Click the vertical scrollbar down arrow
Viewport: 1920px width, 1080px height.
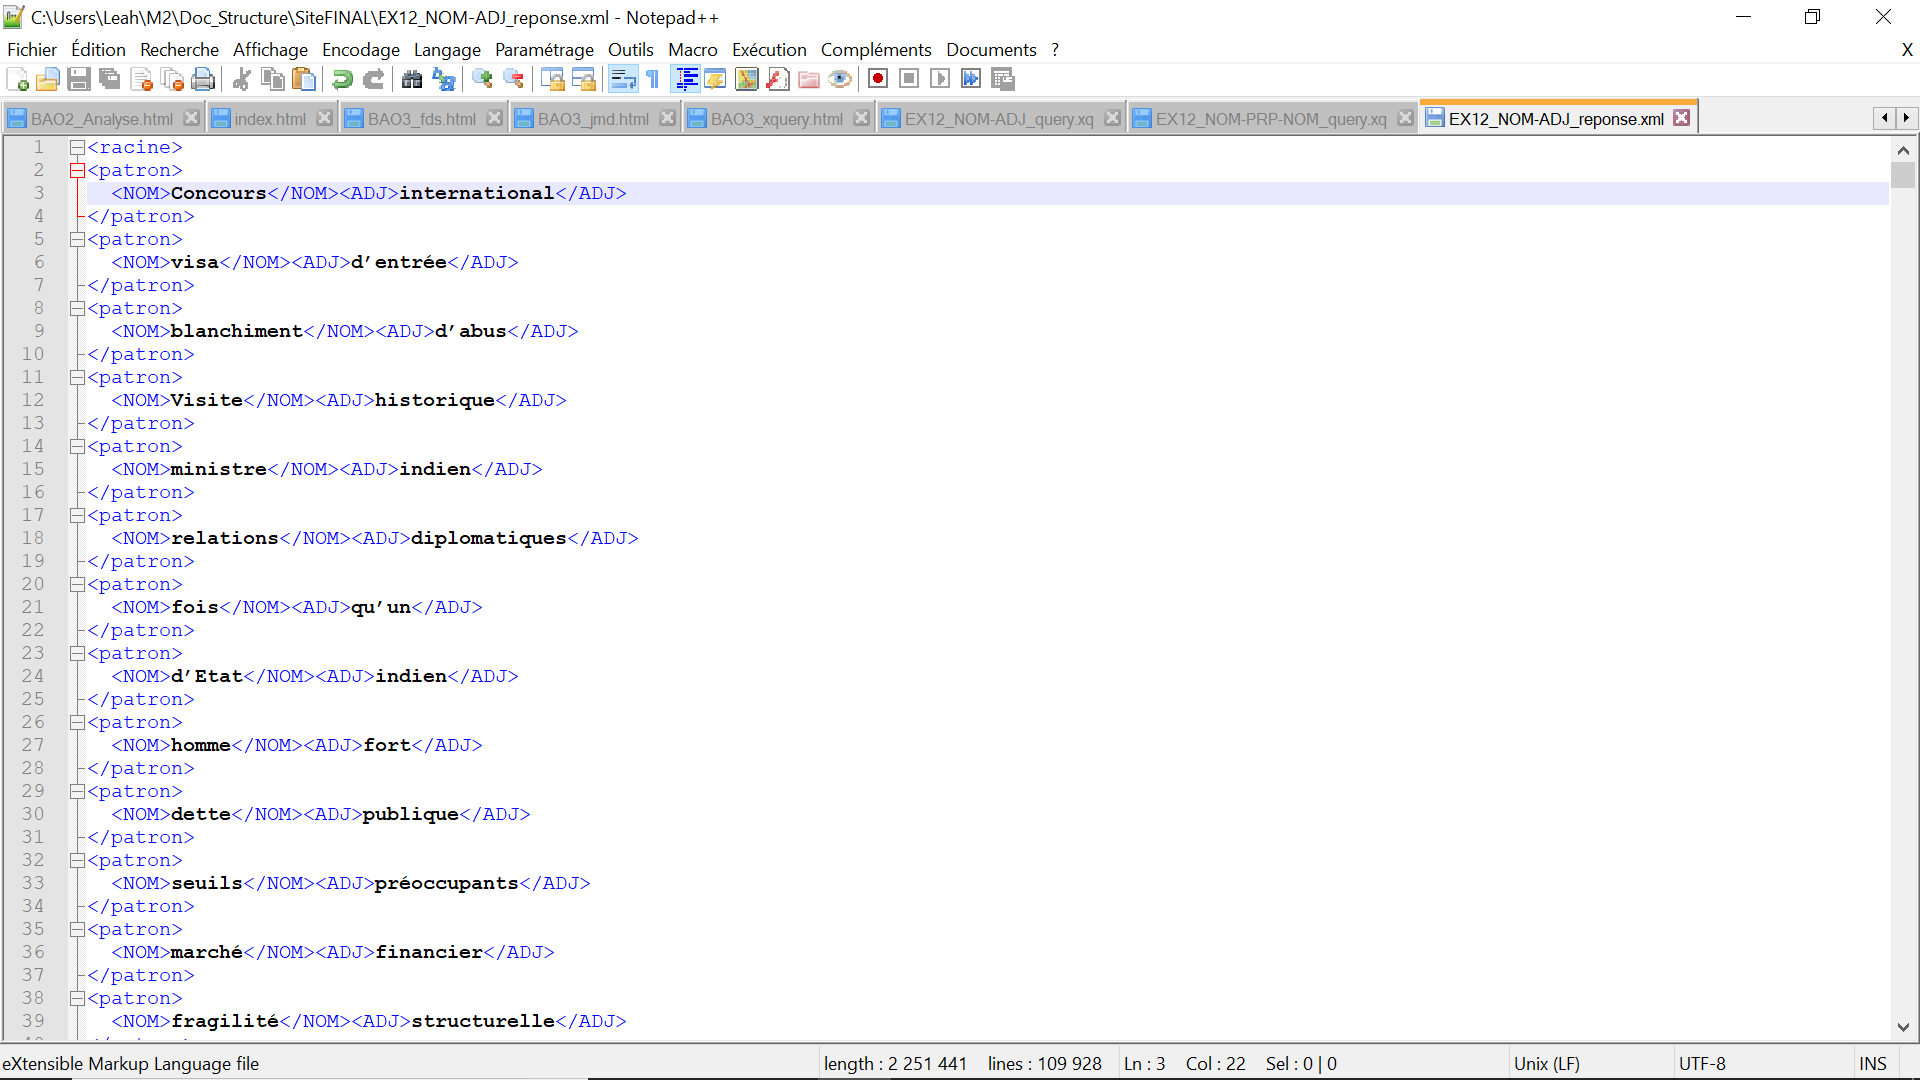(x=1903, y=1027)
